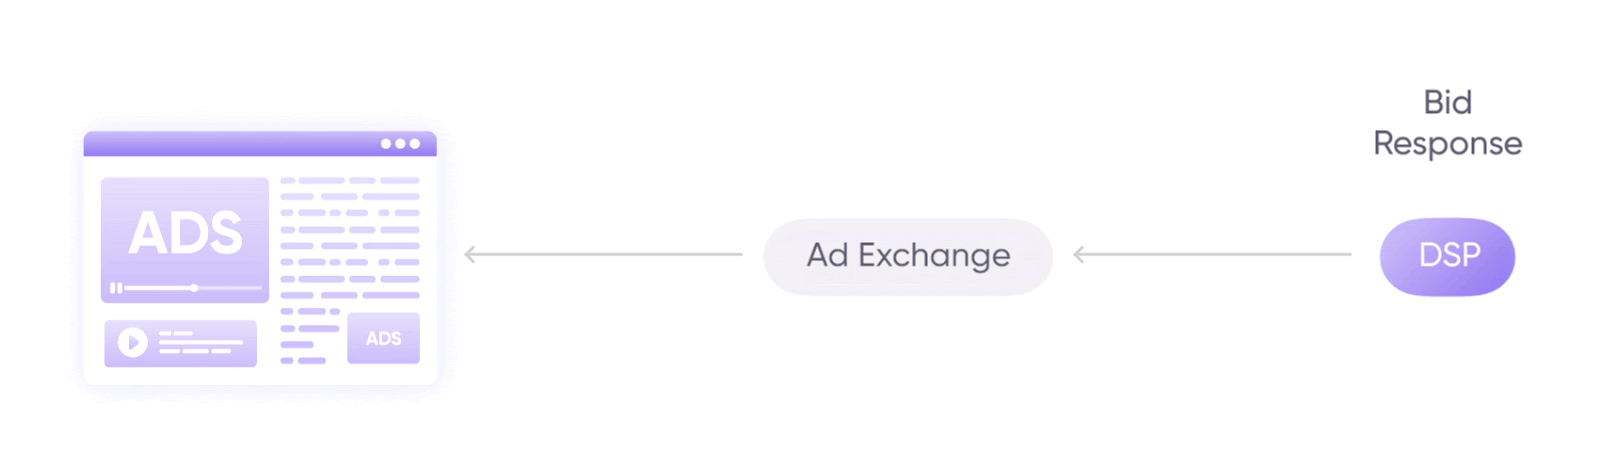
Task: Select the Ad Exchange pill
Action: 908,256
